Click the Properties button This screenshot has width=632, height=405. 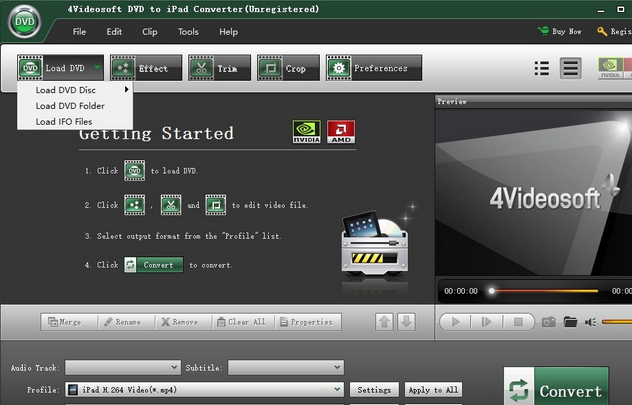[308, 322]
